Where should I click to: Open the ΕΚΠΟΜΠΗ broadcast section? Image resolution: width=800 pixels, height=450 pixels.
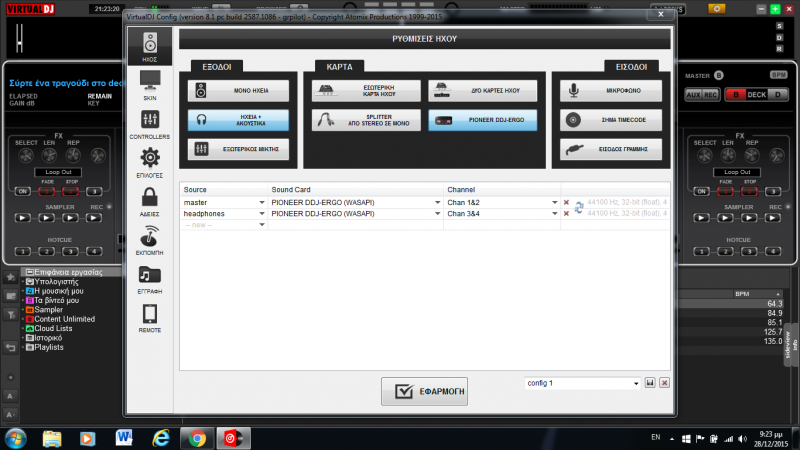point(150,239)
